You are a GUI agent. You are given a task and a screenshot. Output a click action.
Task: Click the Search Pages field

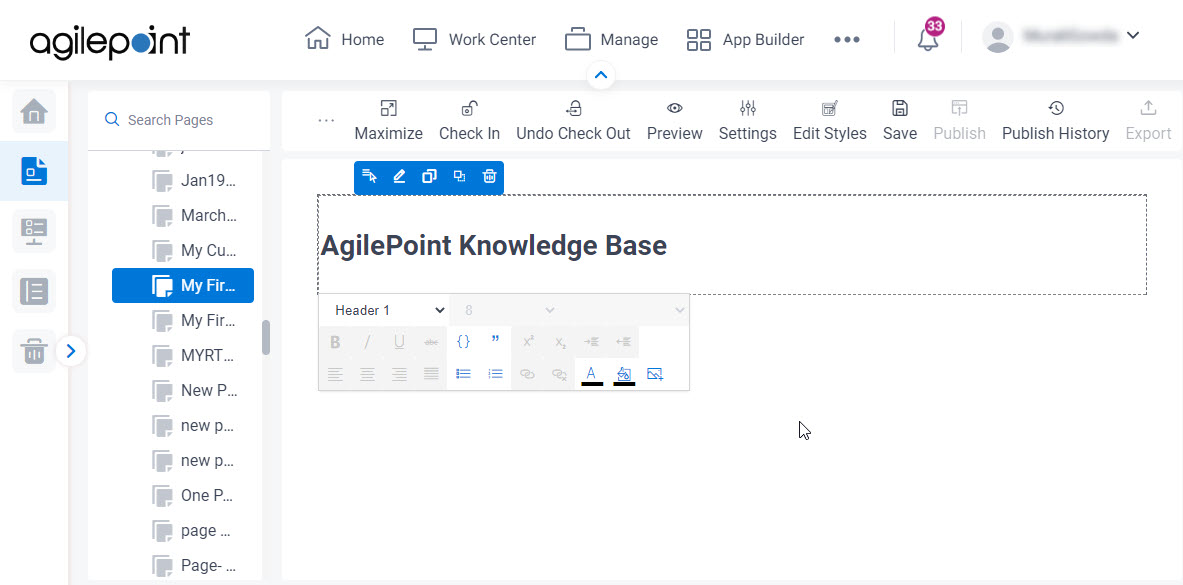tap(179, 120)
